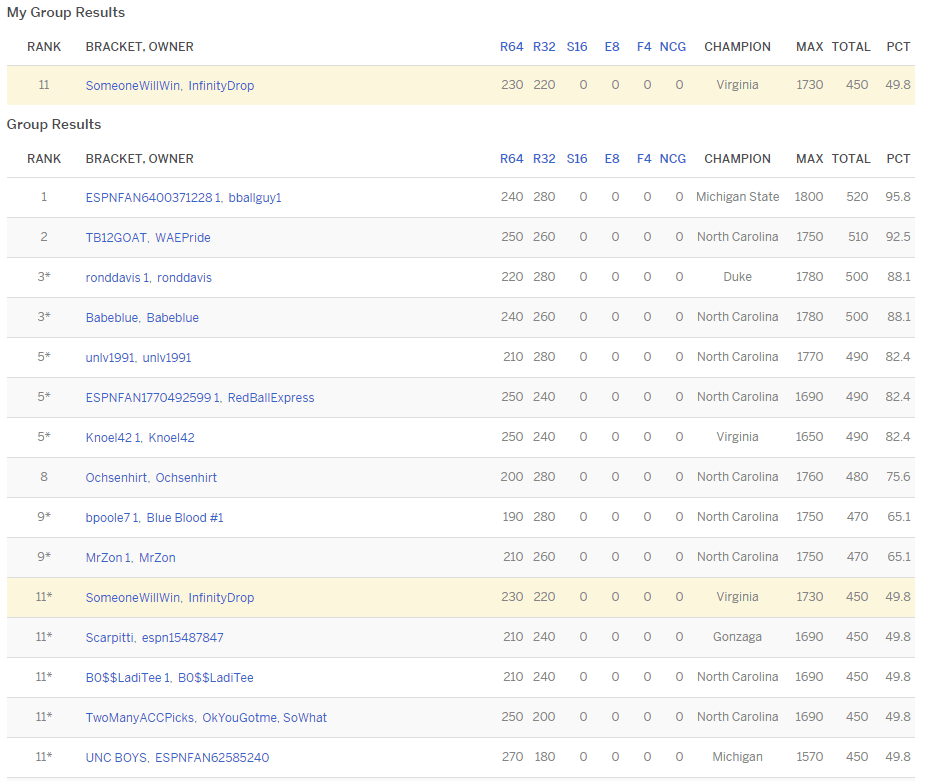Sort group results by R64 column

tap(511, 159)
